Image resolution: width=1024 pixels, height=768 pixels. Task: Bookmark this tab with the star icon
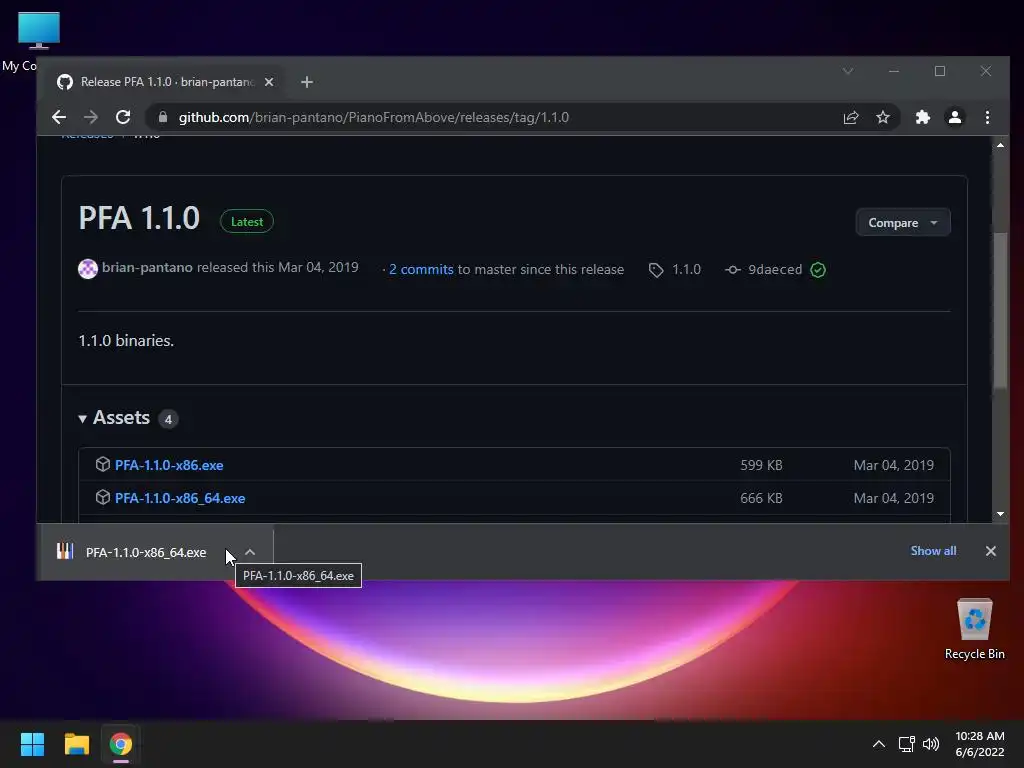click(883, 118)
